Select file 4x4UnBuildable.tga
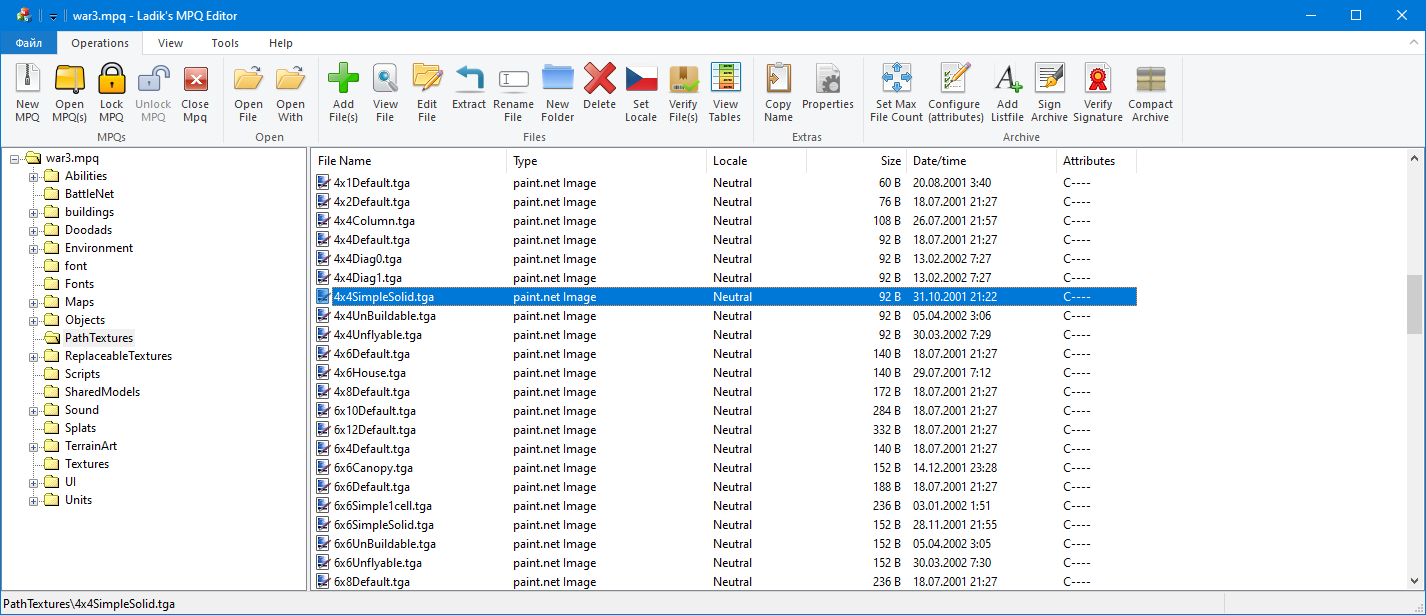 point(384,316)
